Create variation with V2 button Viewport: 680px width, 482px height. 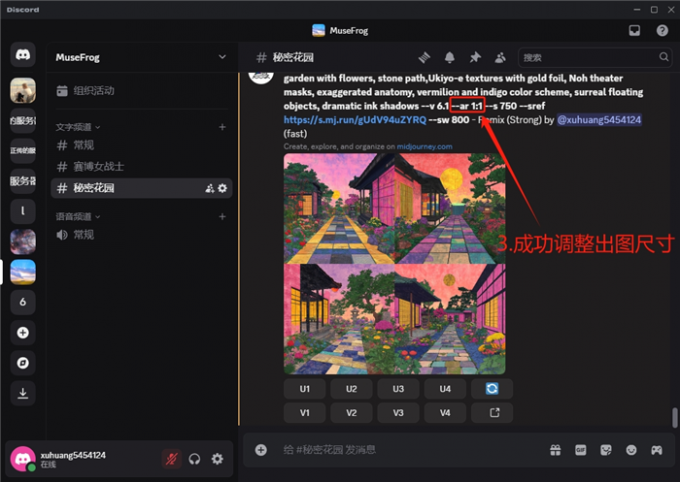[x=351, y=413]
